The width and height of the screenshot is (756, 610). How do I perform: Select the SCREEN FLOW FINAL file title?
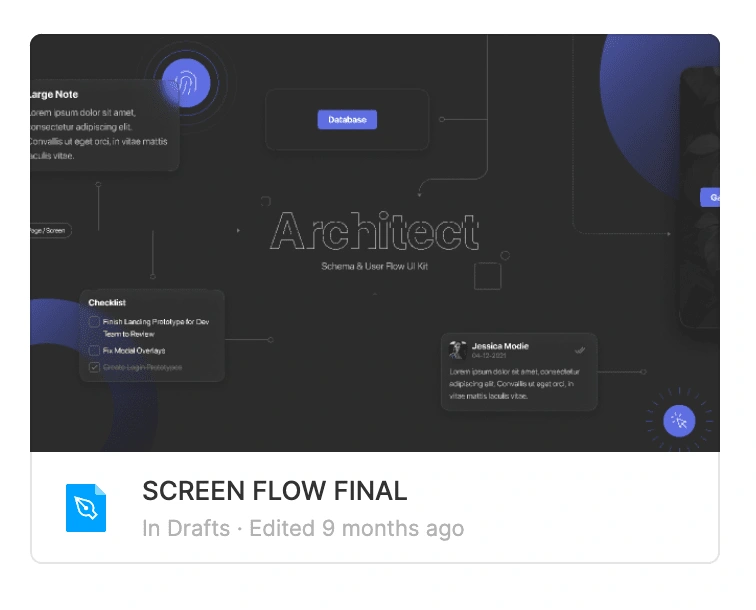pos(275,491)
